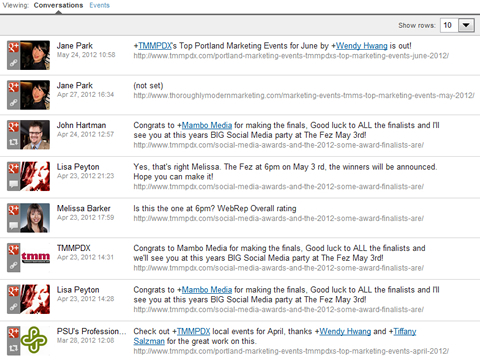Click link-share icon in Jane Park May 24 row

click(13, 62)
